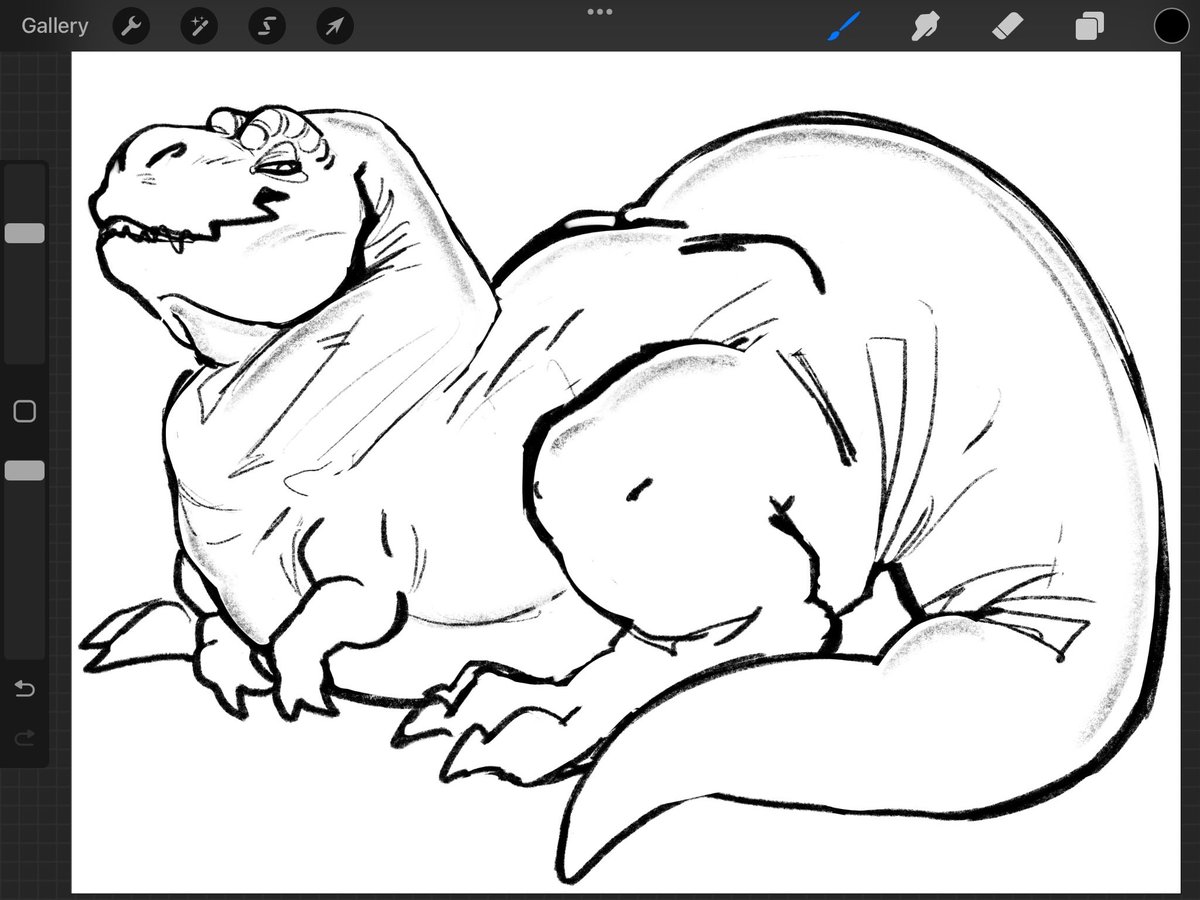The width and height of the screenshot is (1200, 900).
Task: Select the Transform arrow tool
Action: [x=334, y=26]
